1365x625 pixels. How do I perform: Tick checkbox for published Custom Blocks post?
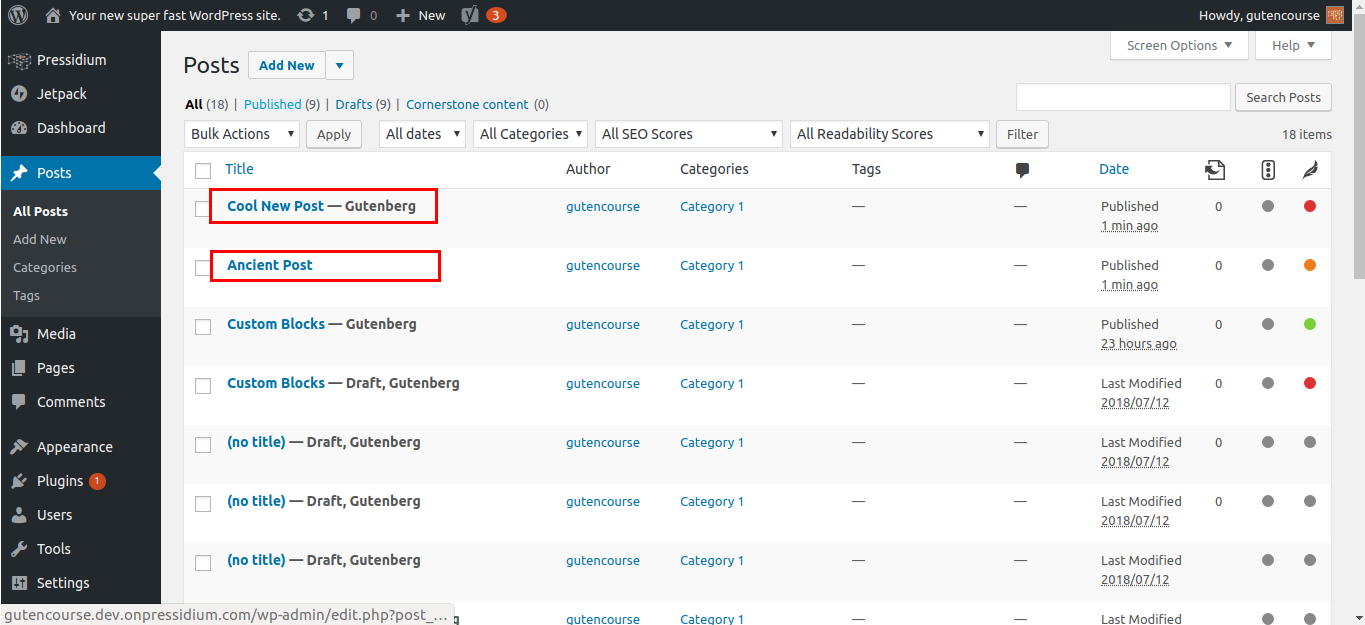[x=203, y=327]
